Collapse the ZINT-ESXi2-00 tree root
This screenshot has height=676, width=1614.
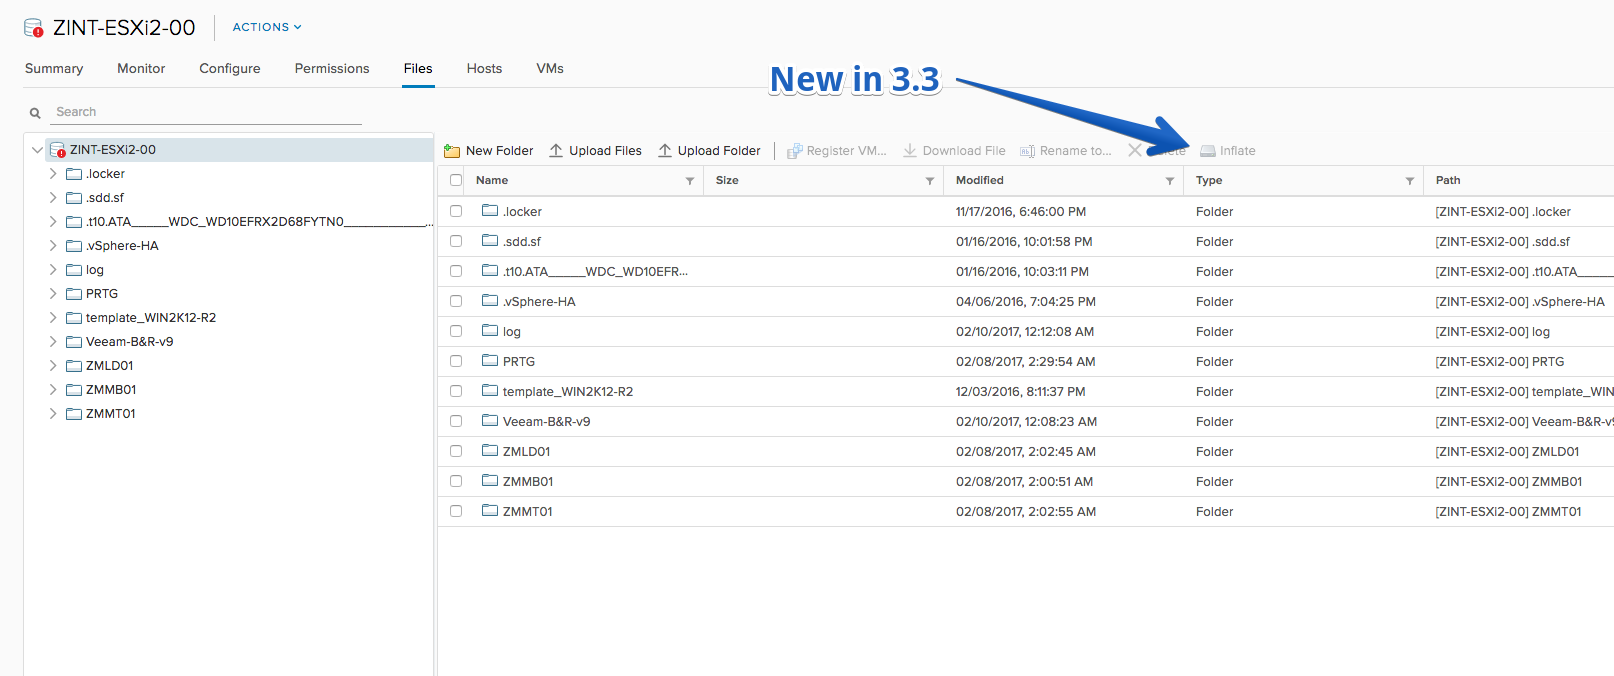click(x=37, y=150)
